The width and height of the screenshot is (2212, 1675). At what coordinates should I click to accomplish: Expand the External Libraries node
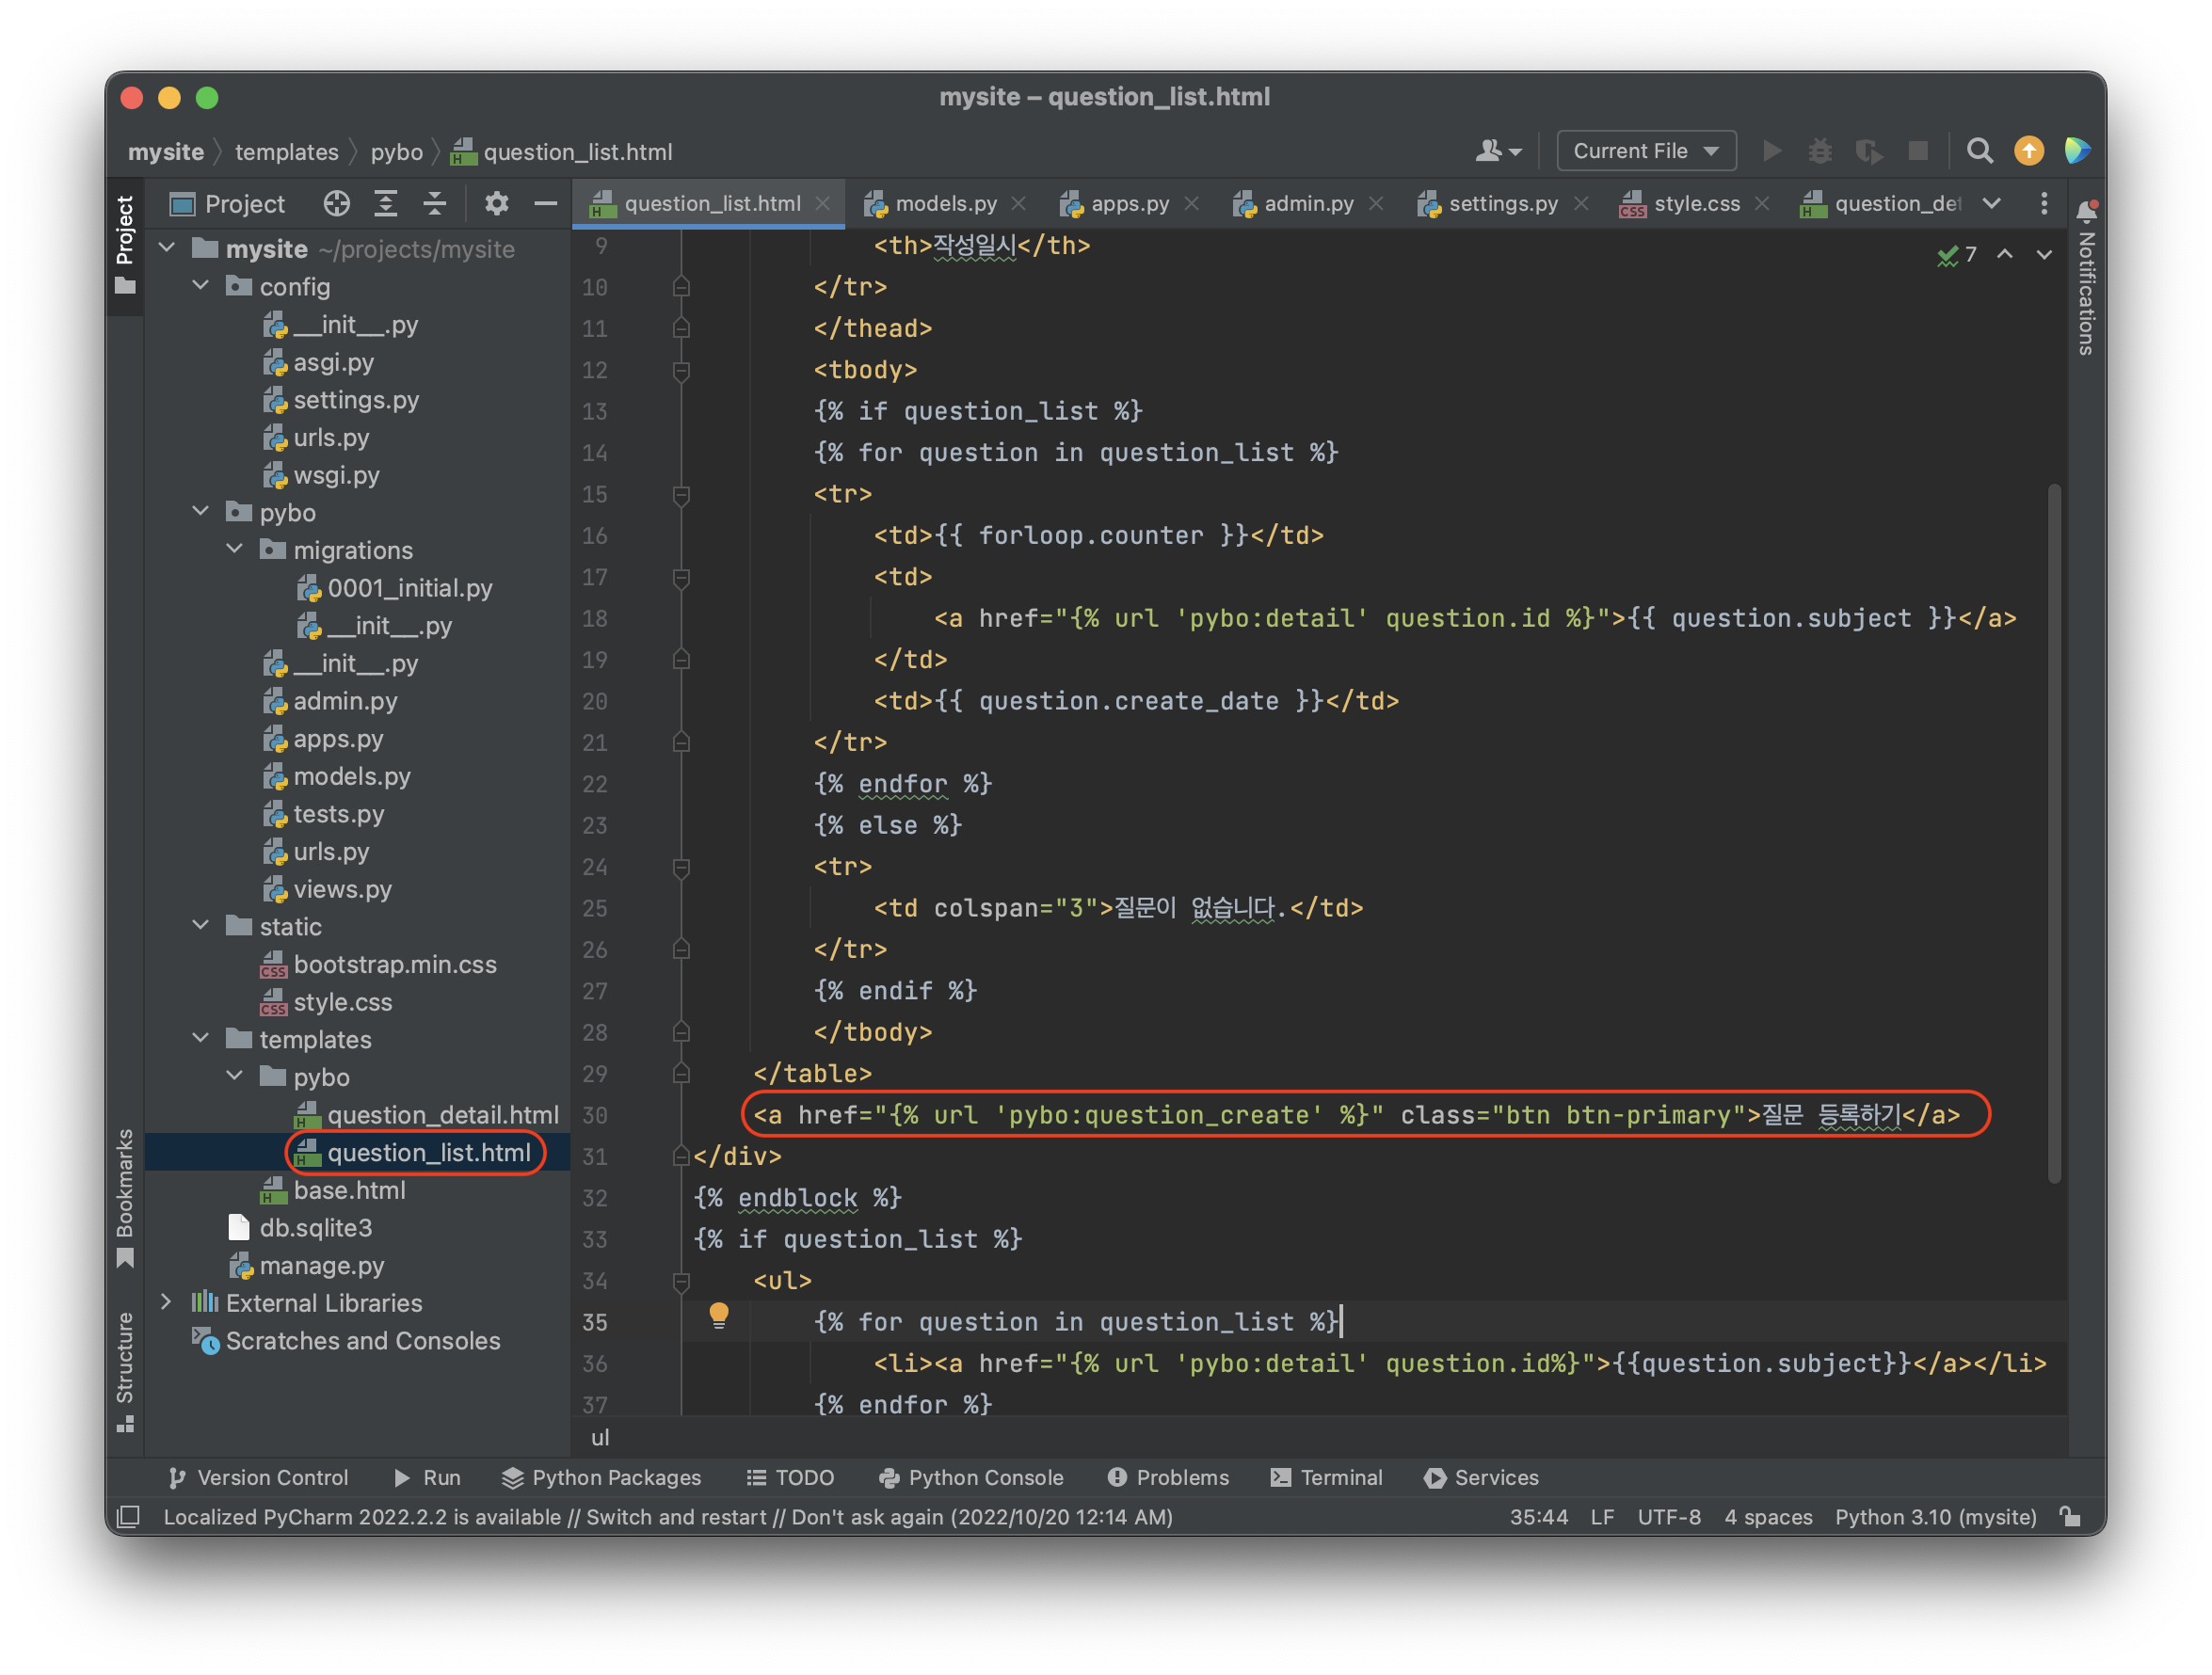click(167, 1302)
